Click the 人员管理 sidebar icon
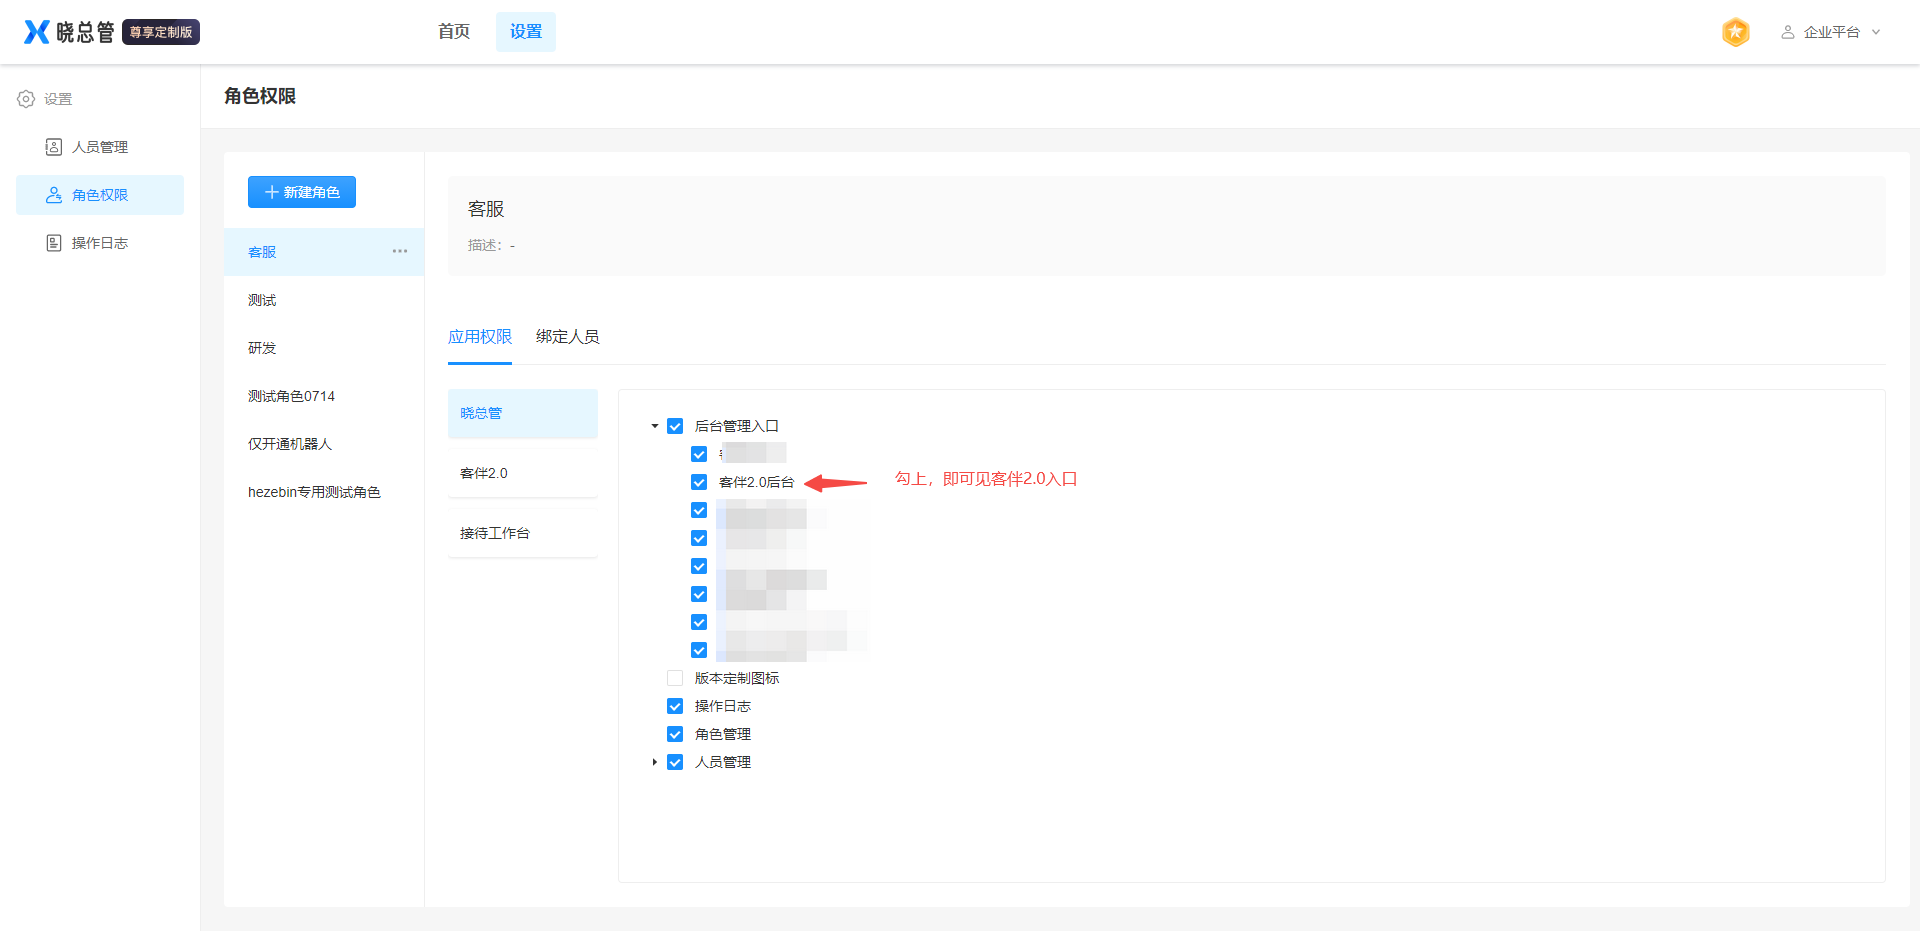The width and height of the screenshot is (1920, 931). coord(54,147)
